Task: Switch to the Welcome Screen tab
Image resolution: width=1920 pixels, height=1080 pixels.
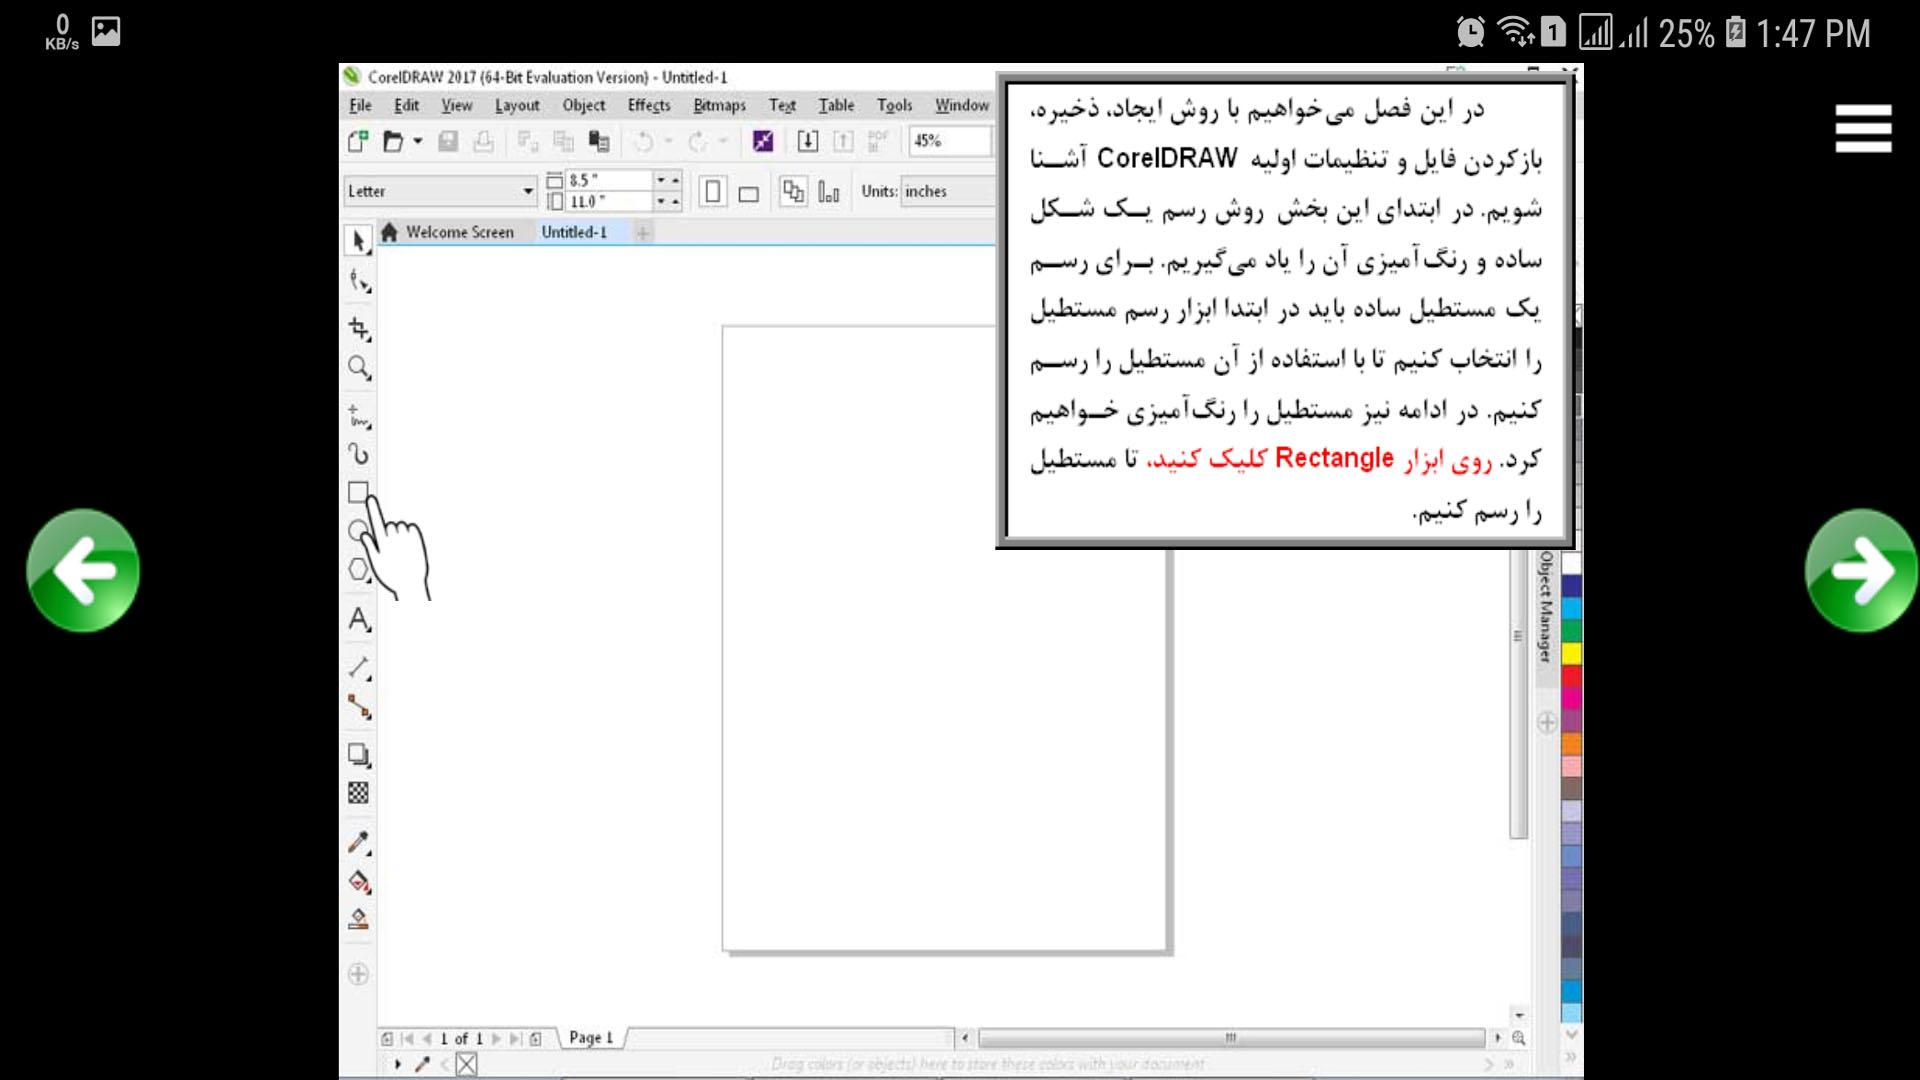Action: point(448,232)
